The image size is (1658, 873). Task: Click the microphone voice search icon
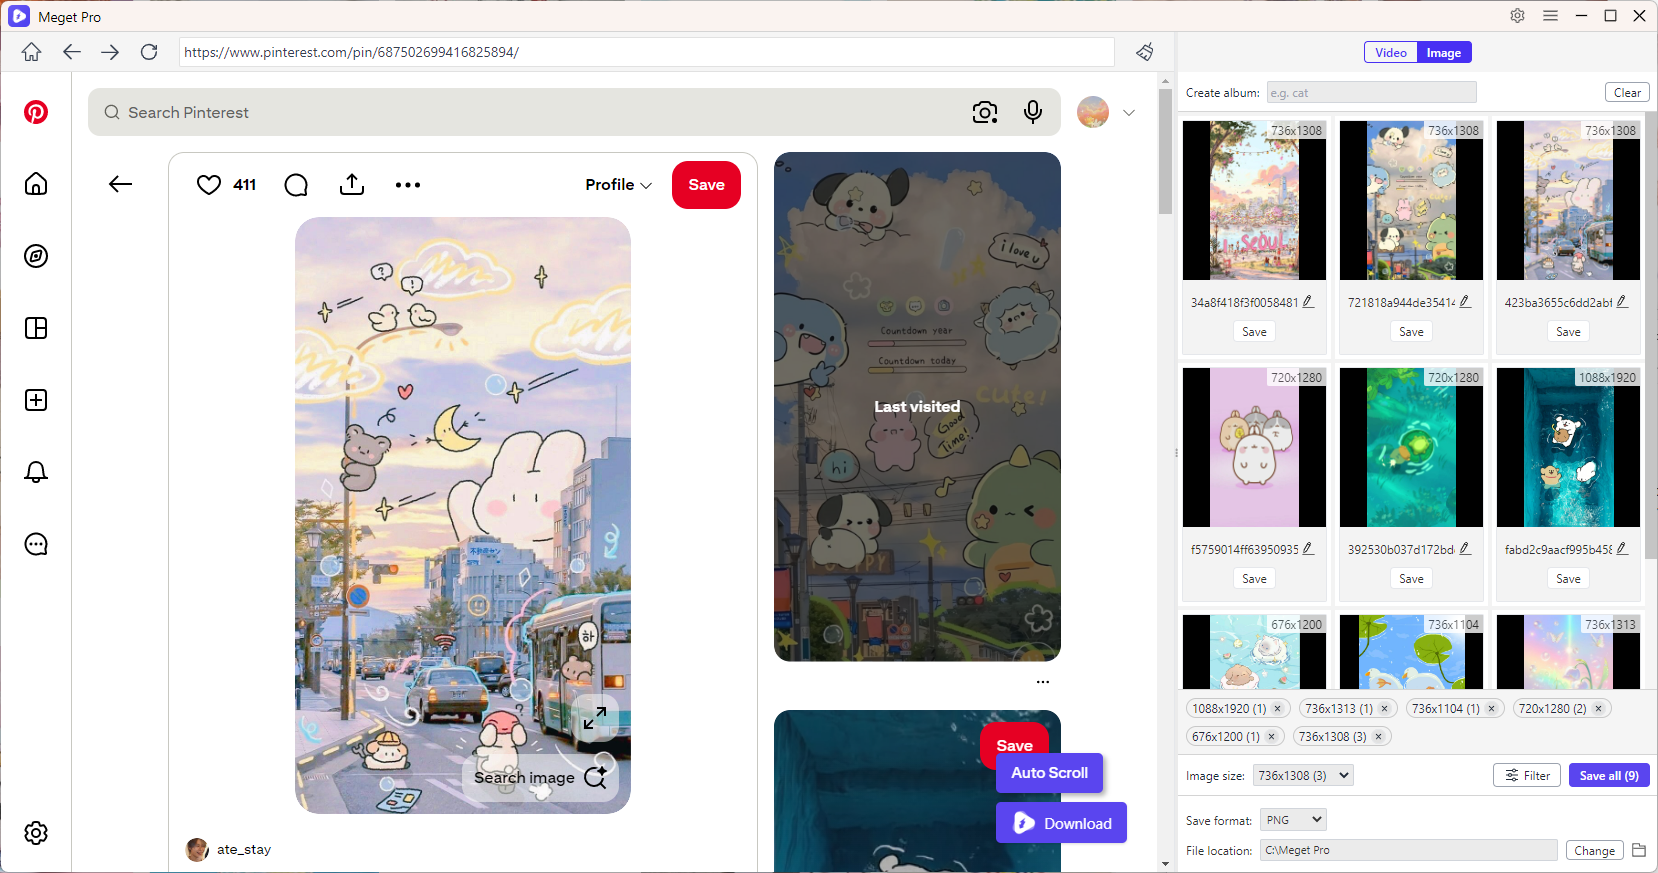(x=1033, y=112)
